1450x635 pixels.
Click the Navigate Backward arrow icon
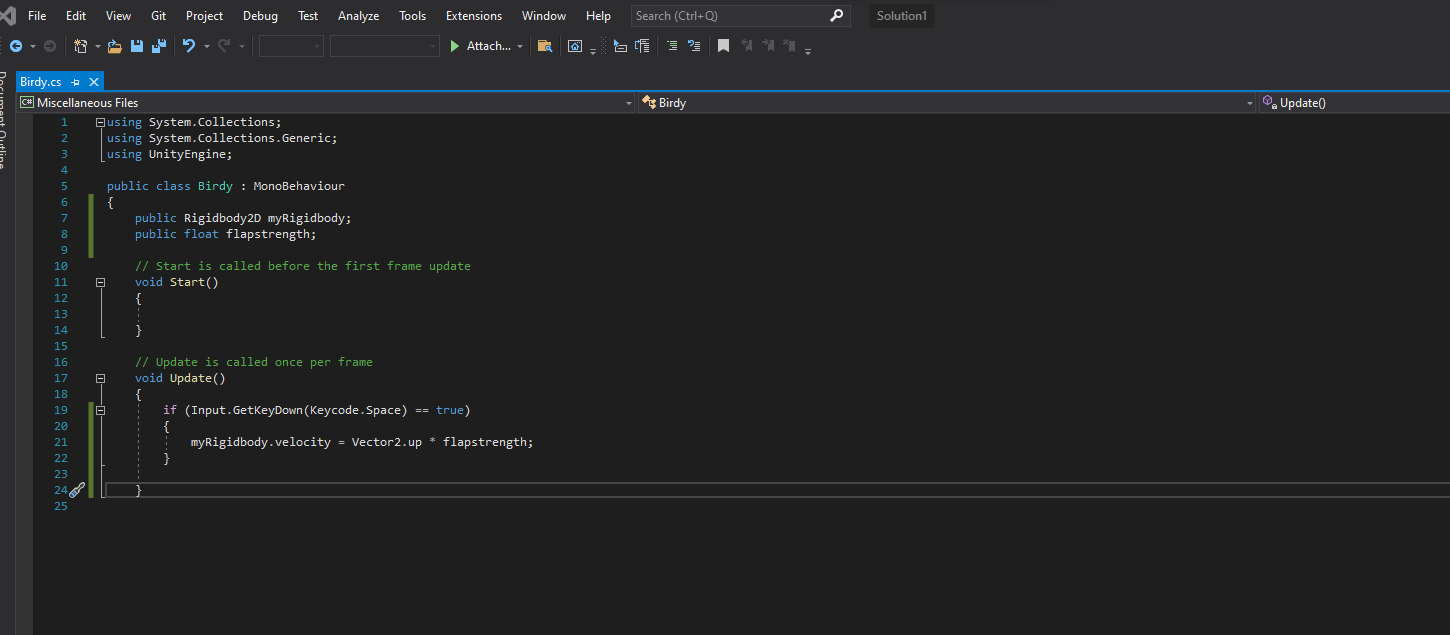click(16, 46)
